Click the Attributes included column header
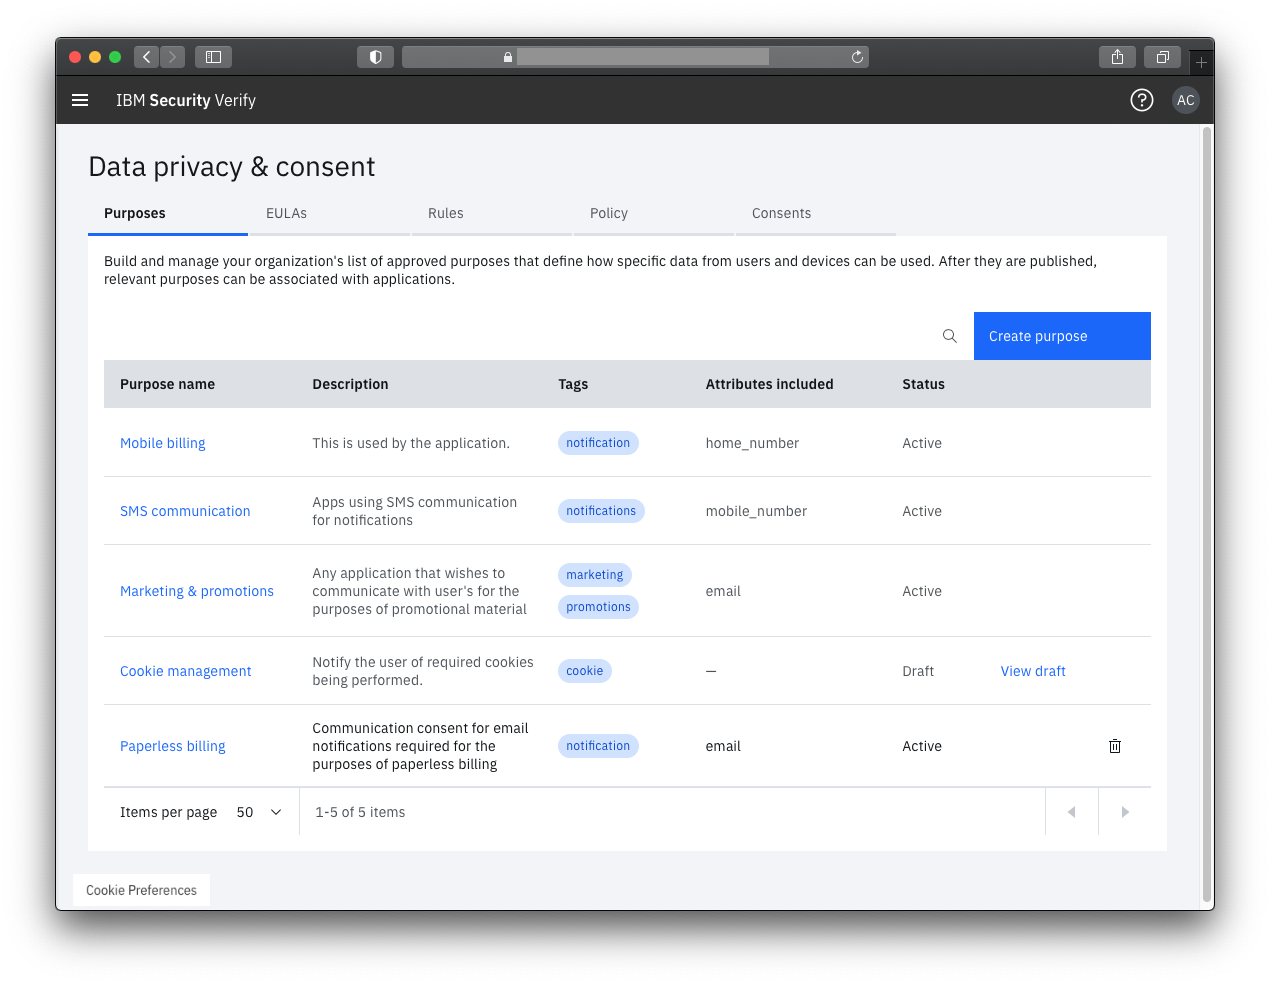Image resolution: width=1270 pixels, height=984 pixels. click(769, 384)
